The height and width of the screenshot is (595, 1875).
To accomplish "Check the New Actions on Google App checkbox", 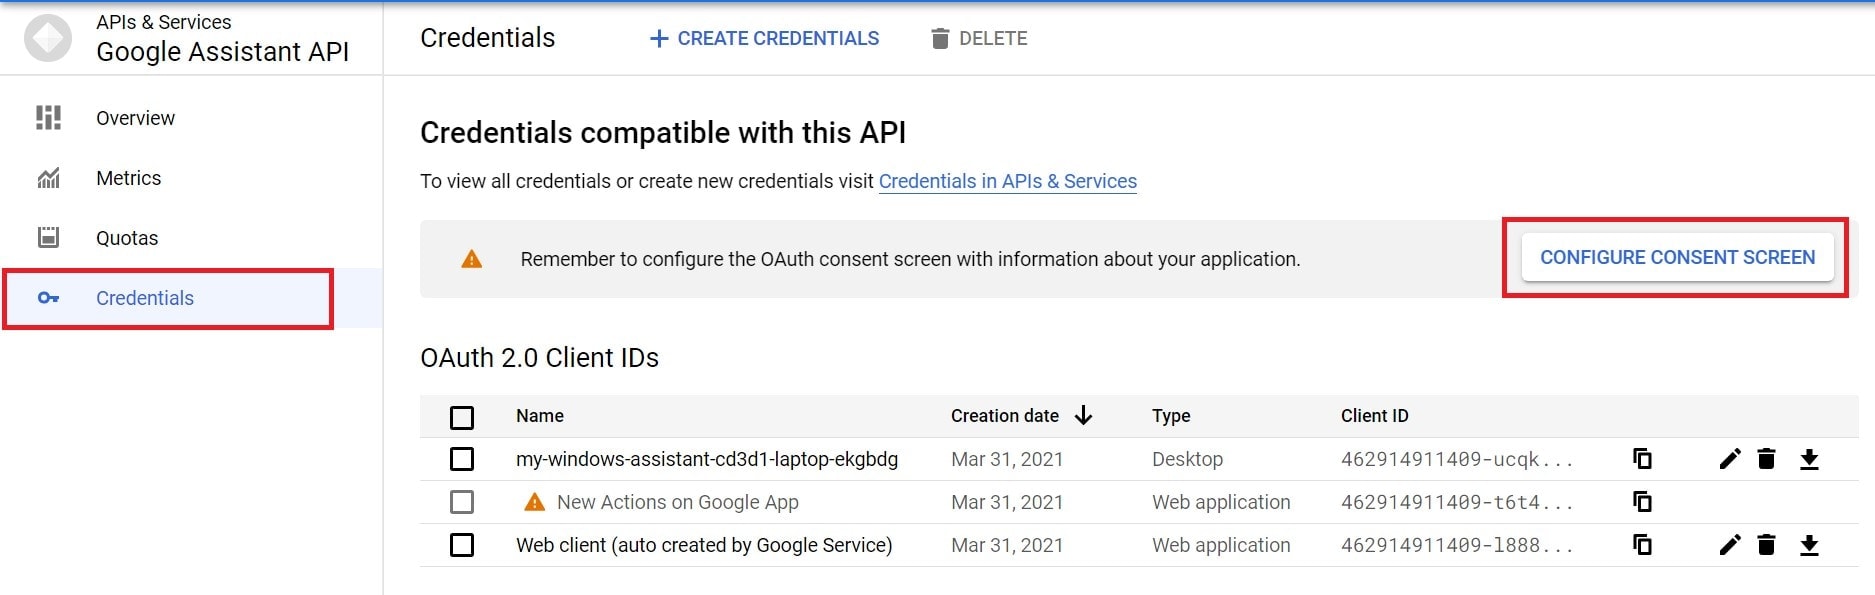I will tap(462, 502).
